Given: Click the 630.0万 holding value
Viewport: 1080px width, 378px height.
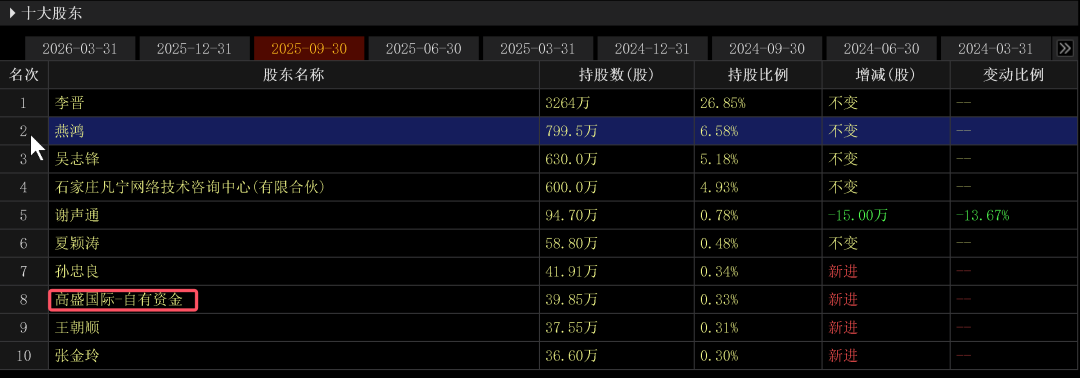Looking at the screenshot, I should 571,159.
